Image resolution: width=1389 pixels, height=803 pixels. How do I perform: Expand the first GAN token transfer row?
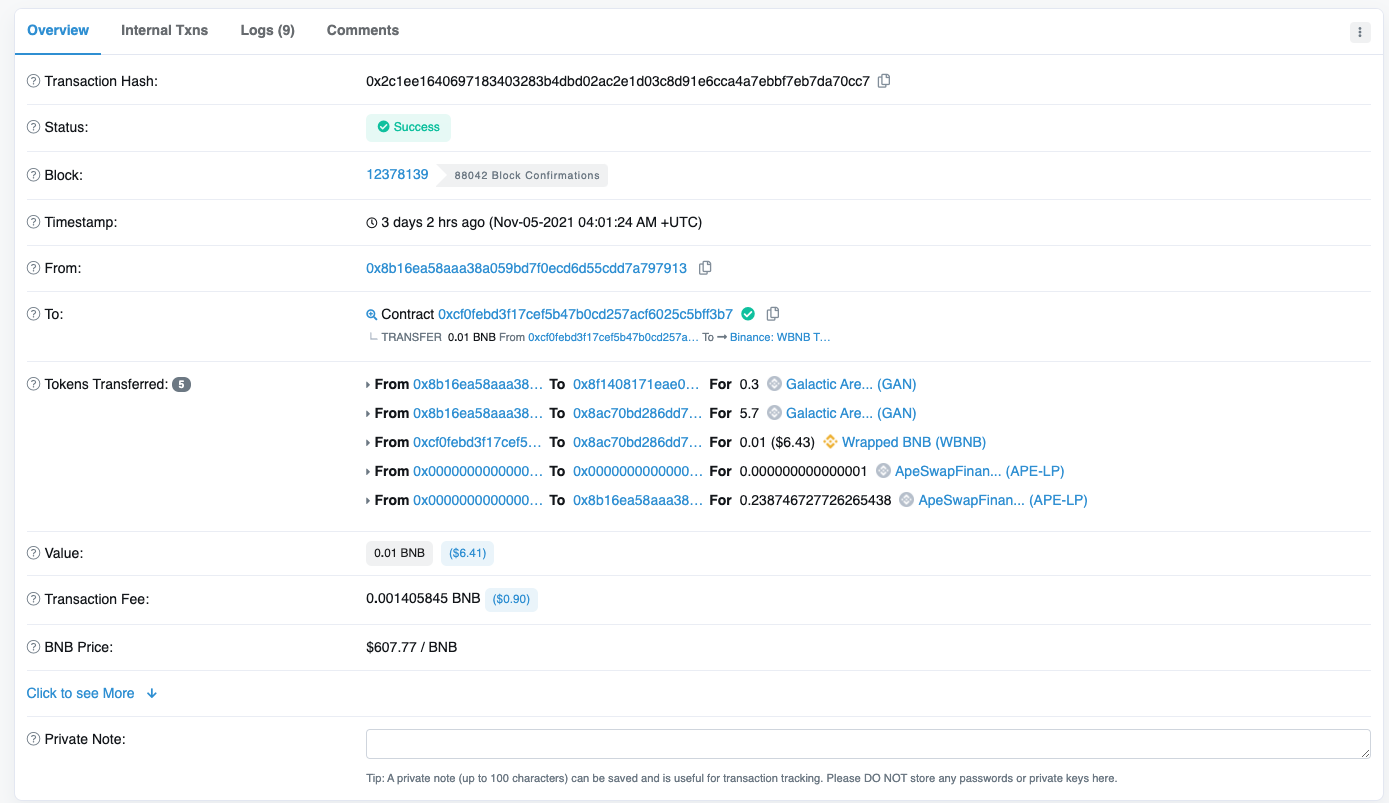point(369,385)
